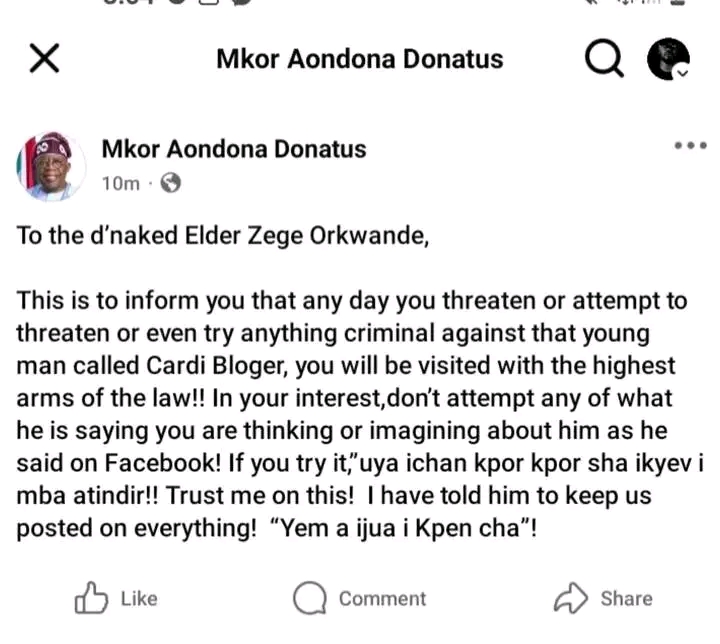This screenshot has height=644, width=720.
Task: Close the post view with X
Action: pyautogui.click(x=44, y=60)
